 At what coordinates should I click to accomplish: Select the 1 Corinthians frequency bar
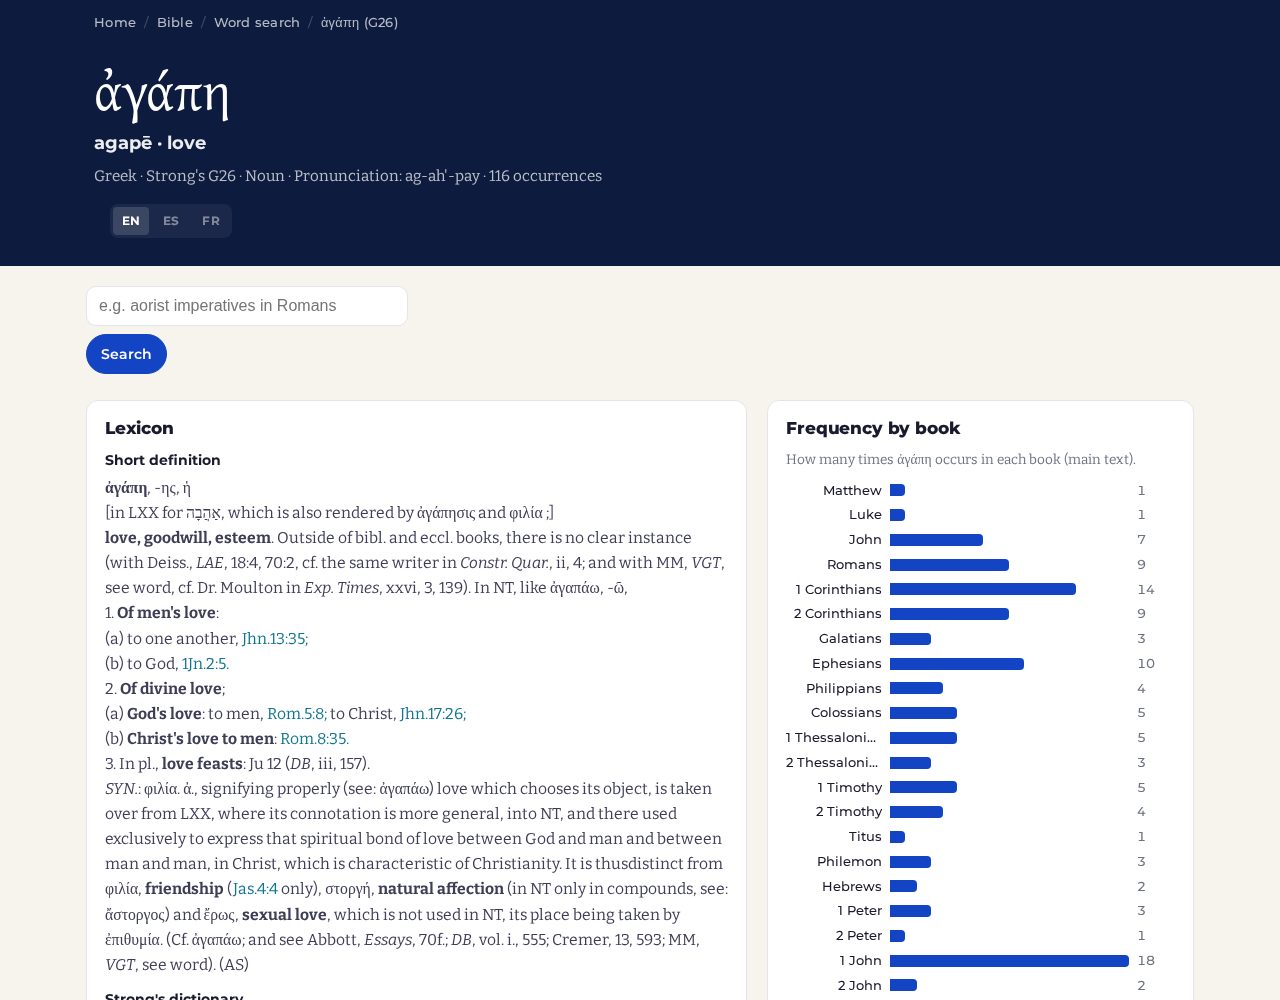(983, 589)
